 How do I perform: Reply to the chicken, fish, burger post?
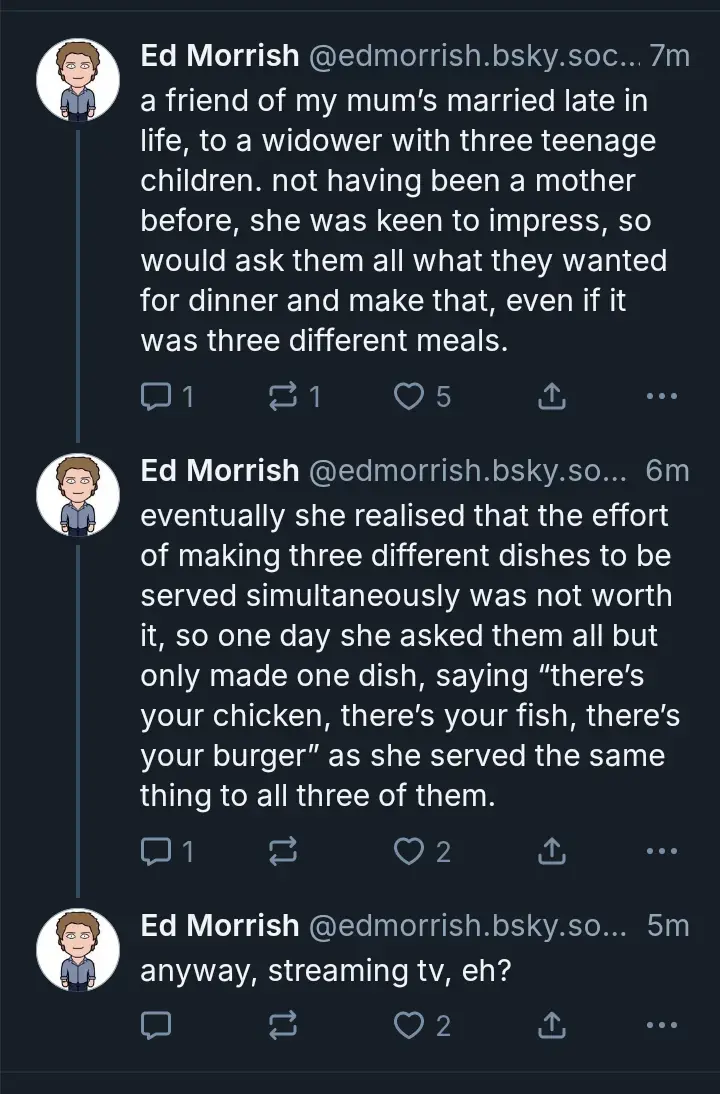coord(157,852)
